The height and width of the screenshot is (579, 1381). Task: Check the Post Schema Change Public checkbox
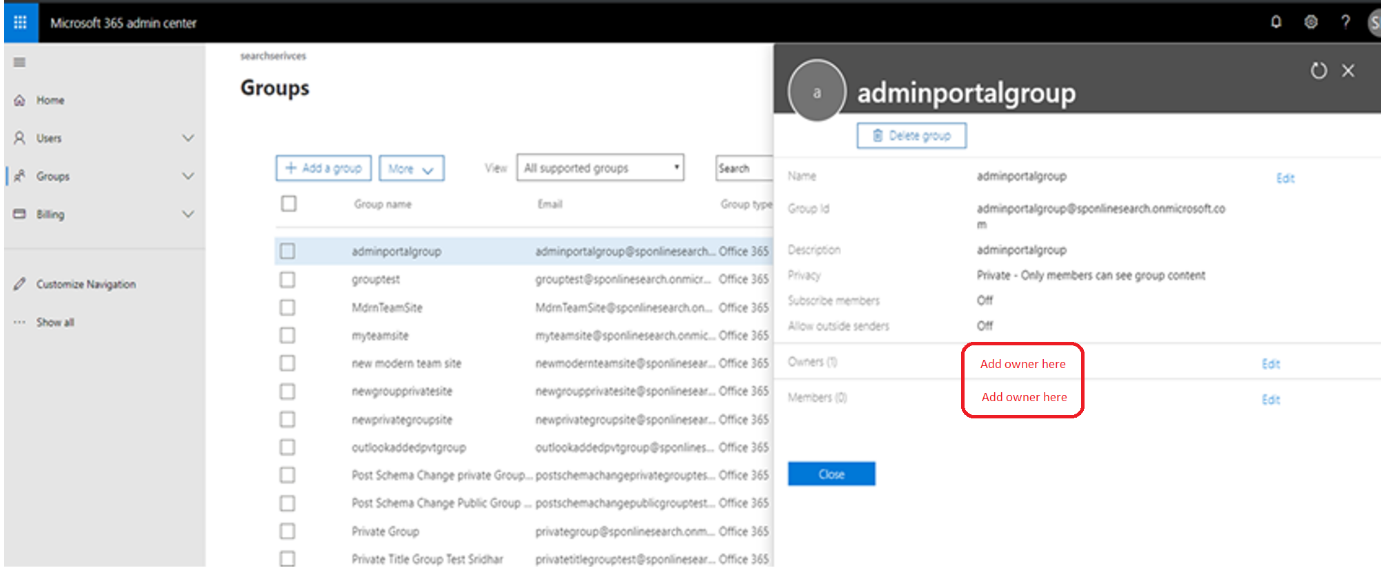(x=287, y=503)
